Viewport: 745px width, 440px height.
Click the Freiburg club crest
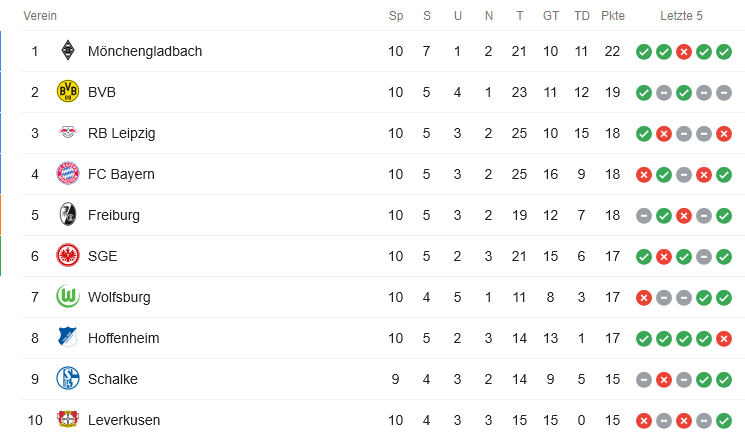point(68,215)
